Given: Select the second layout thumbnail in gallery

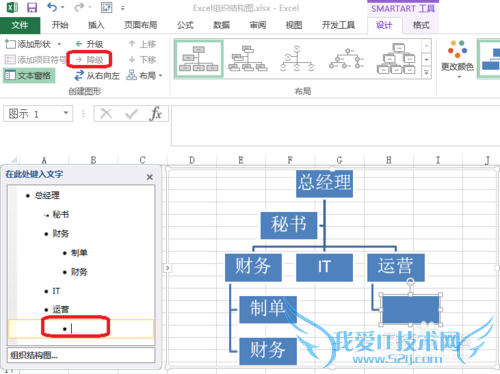Looking at the screenshot, I should [x=248, y=59].
